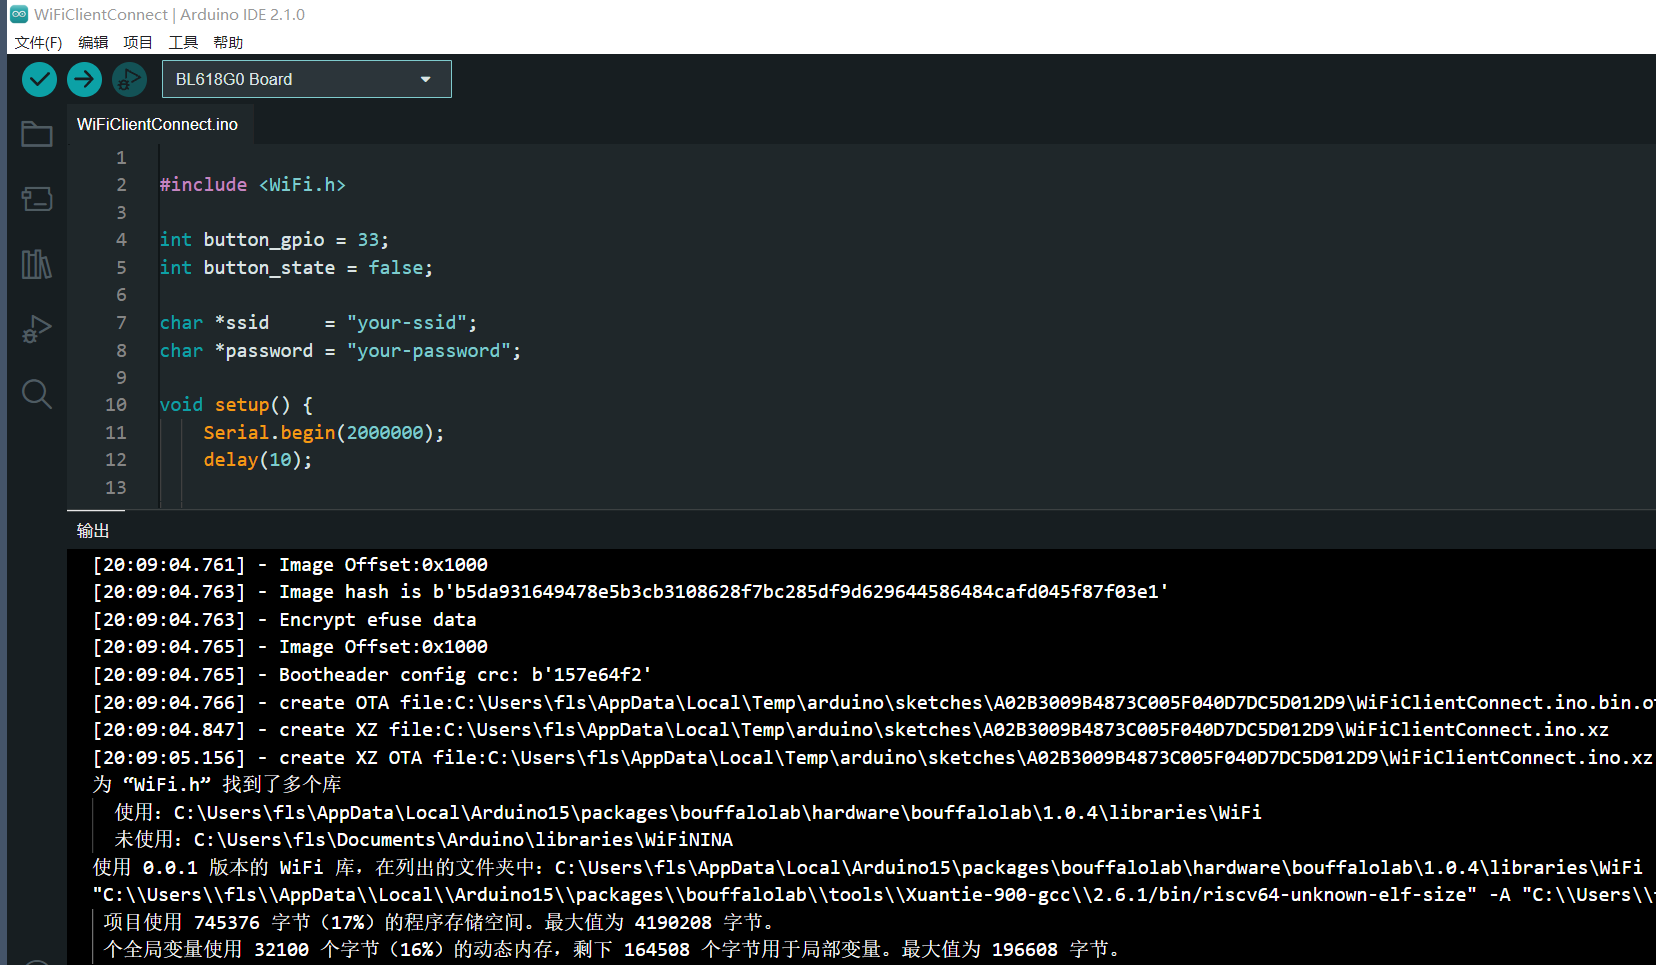Click the "your-password" string
Screen dimensions: 1656x965
(429, 351)
